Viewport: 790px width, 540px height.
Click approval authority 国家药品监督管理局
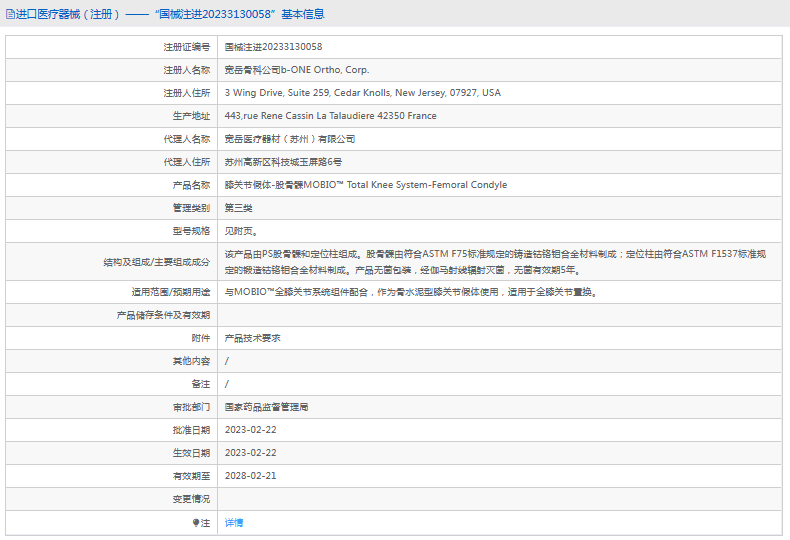266,407
